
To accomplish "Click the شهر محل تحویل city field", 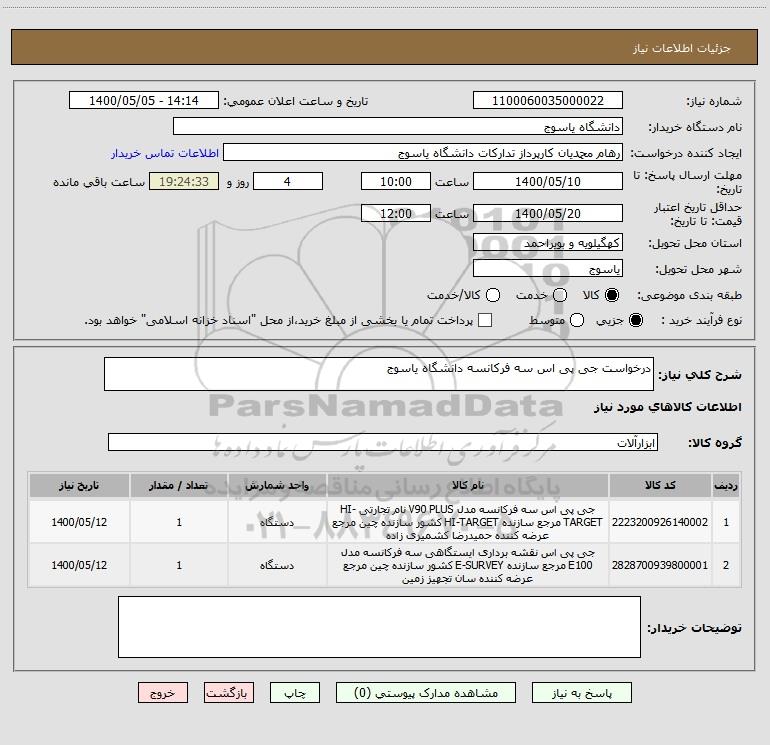I will [548, 268].
